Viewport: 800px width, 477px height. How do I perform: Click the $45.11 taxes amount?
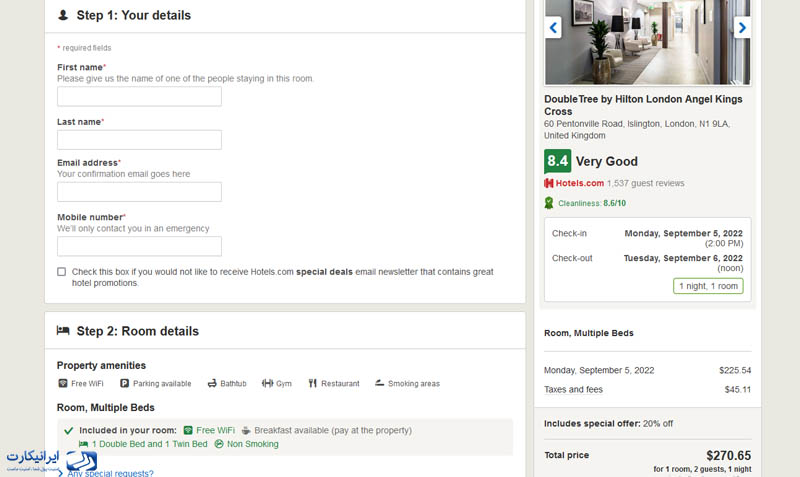738,390
